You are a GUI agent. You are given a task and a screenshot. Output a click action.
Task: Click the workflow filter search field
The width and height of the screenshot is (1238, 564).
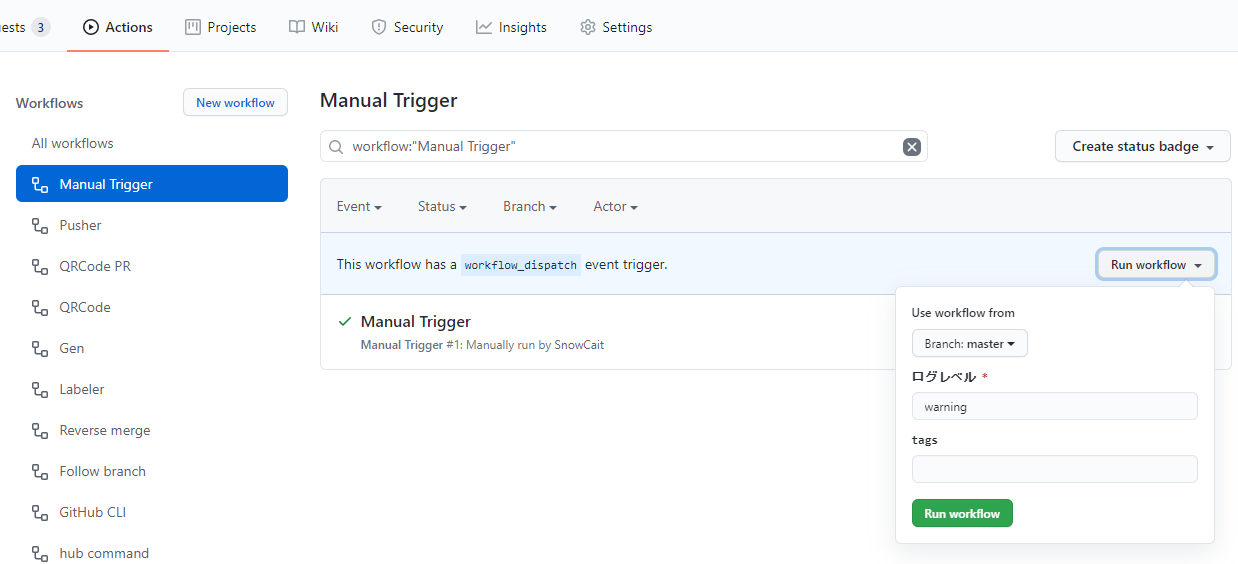coord(623,146)
